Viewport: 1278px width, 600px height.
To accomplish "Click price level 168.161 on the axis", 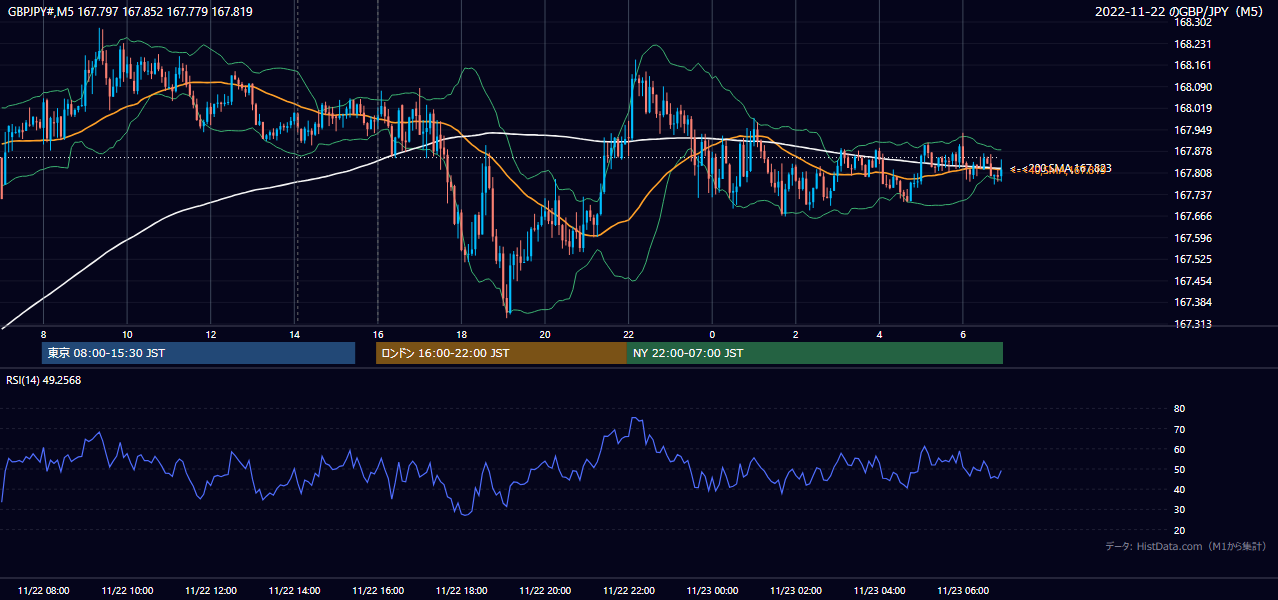I will tap(1192, 65).
